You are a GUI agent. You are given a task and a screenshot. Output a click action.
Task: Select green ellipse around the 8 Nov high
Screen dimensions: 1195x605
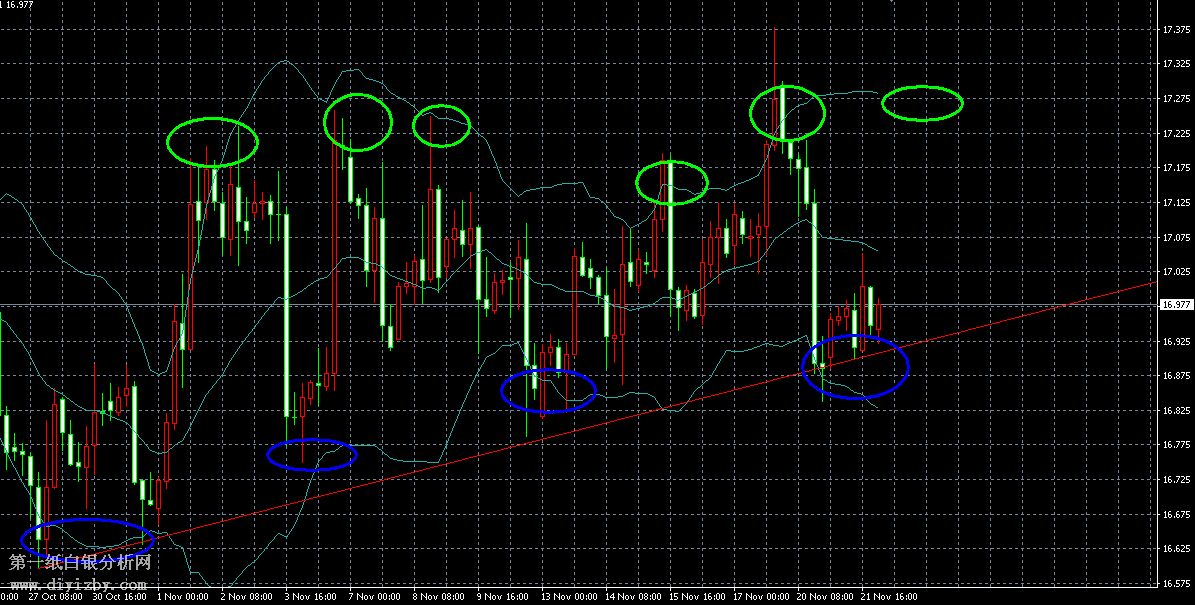coord(442,124)
